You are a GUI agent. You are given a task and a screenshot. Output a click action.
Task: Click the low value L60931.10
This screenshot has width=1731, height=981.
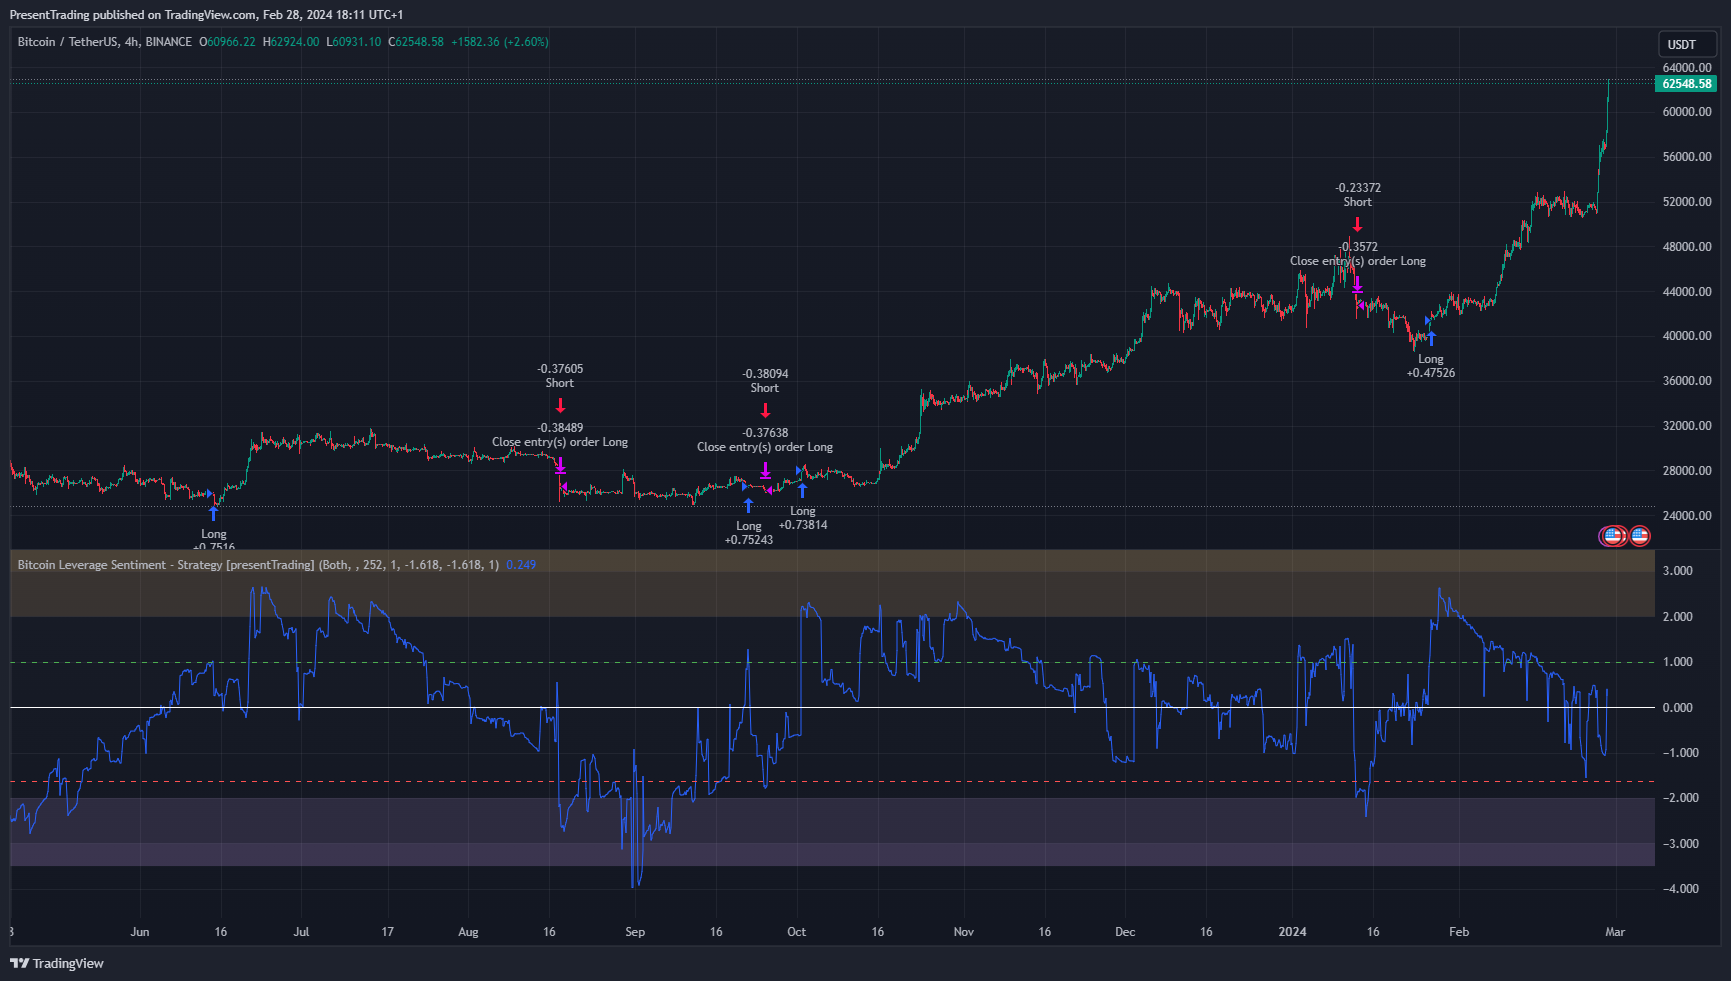coord(354,42)
